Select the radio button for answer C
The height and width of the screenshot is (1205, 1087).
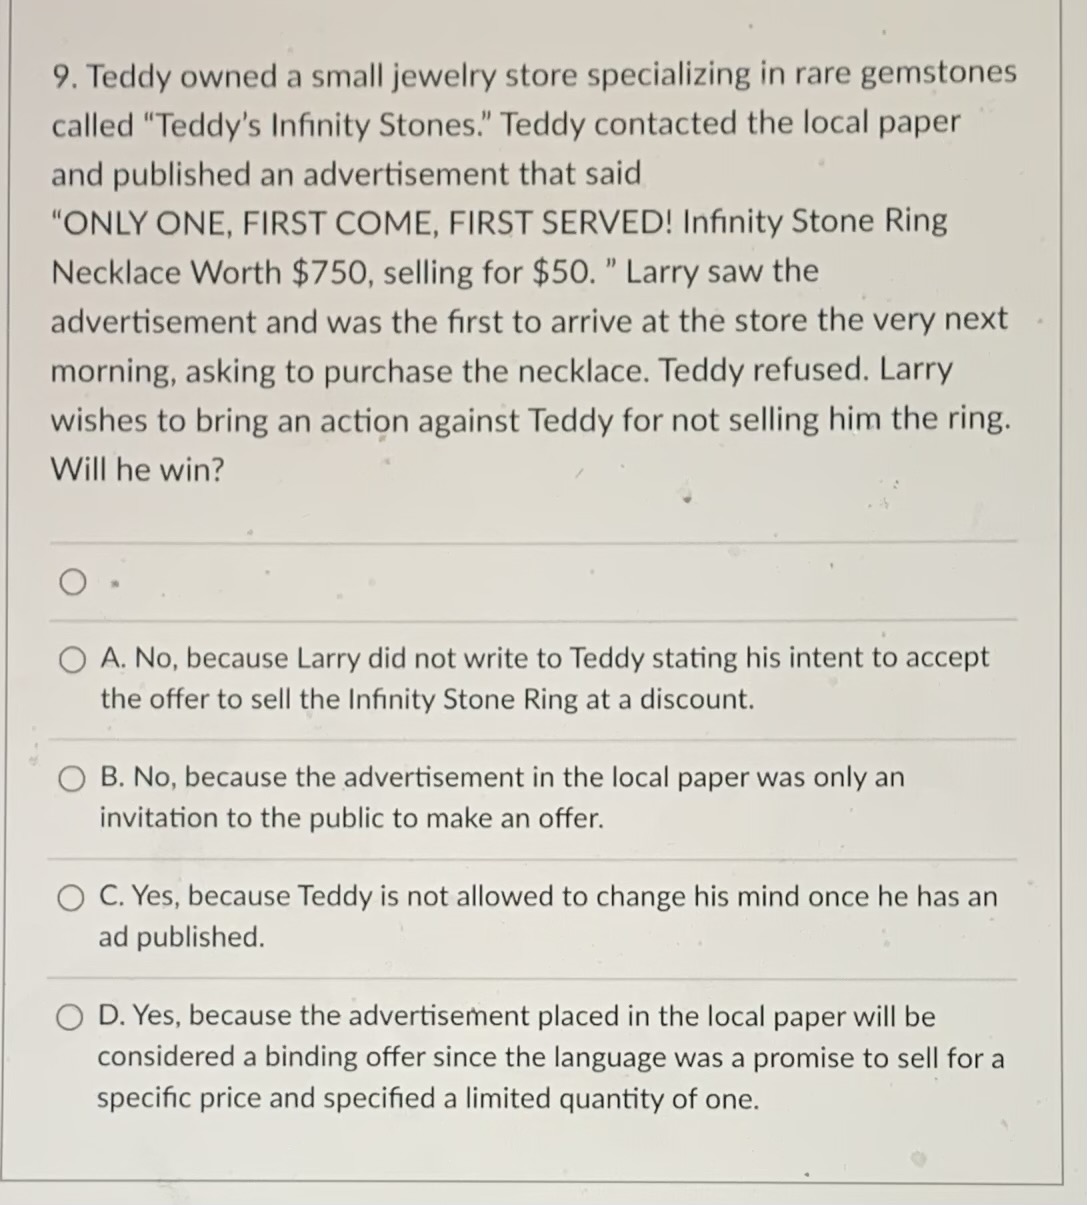(71, 898)
